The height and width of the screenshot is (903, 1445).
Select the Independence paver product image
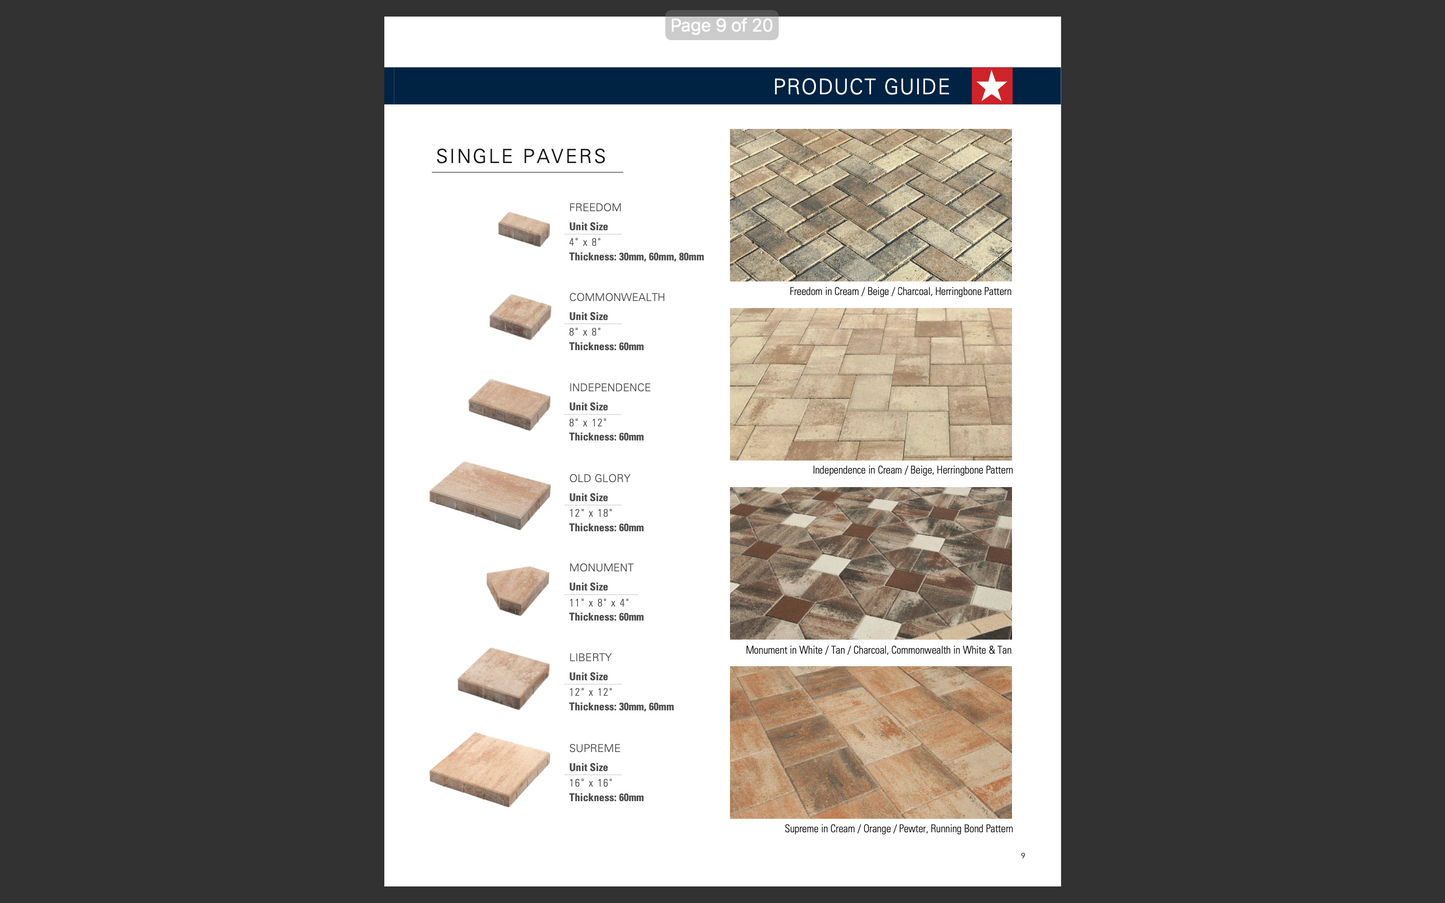tap(509, 406)
